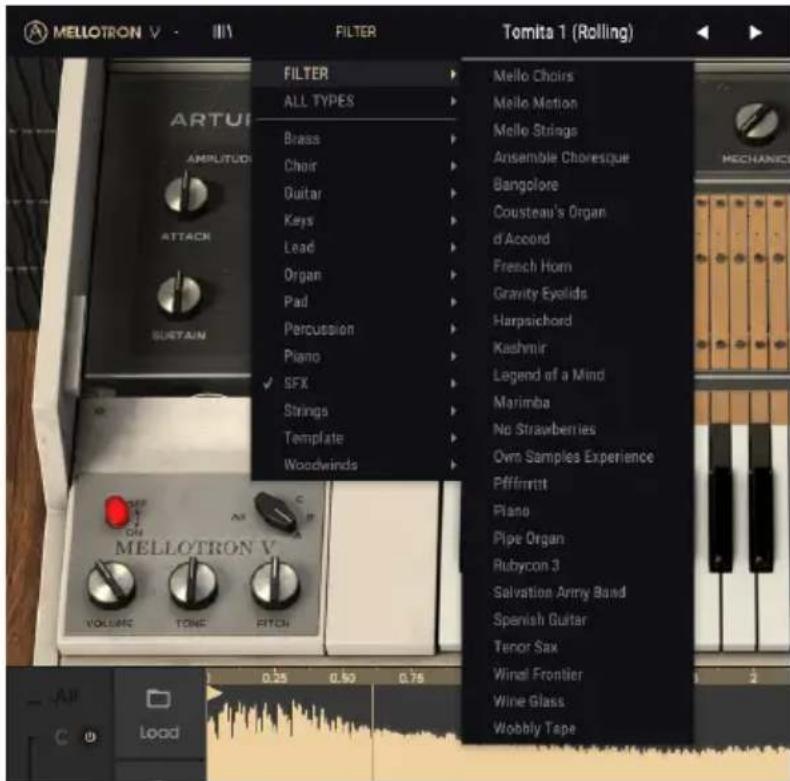This screenshot has width=790, height=781.
Task: Expand the Brass category submenu
Action: [356, 139]
